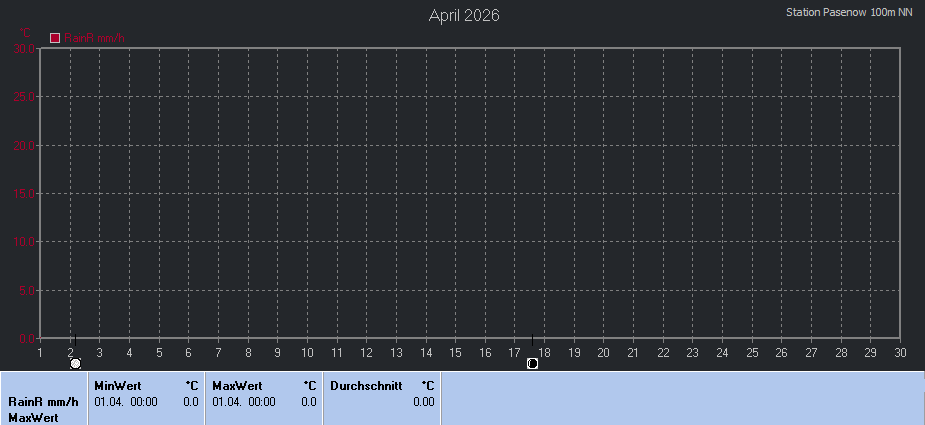Viewport: 925px width, 425px height.
Task: Click the Durchschnitt value 0.00
Action: click(423, 402)
